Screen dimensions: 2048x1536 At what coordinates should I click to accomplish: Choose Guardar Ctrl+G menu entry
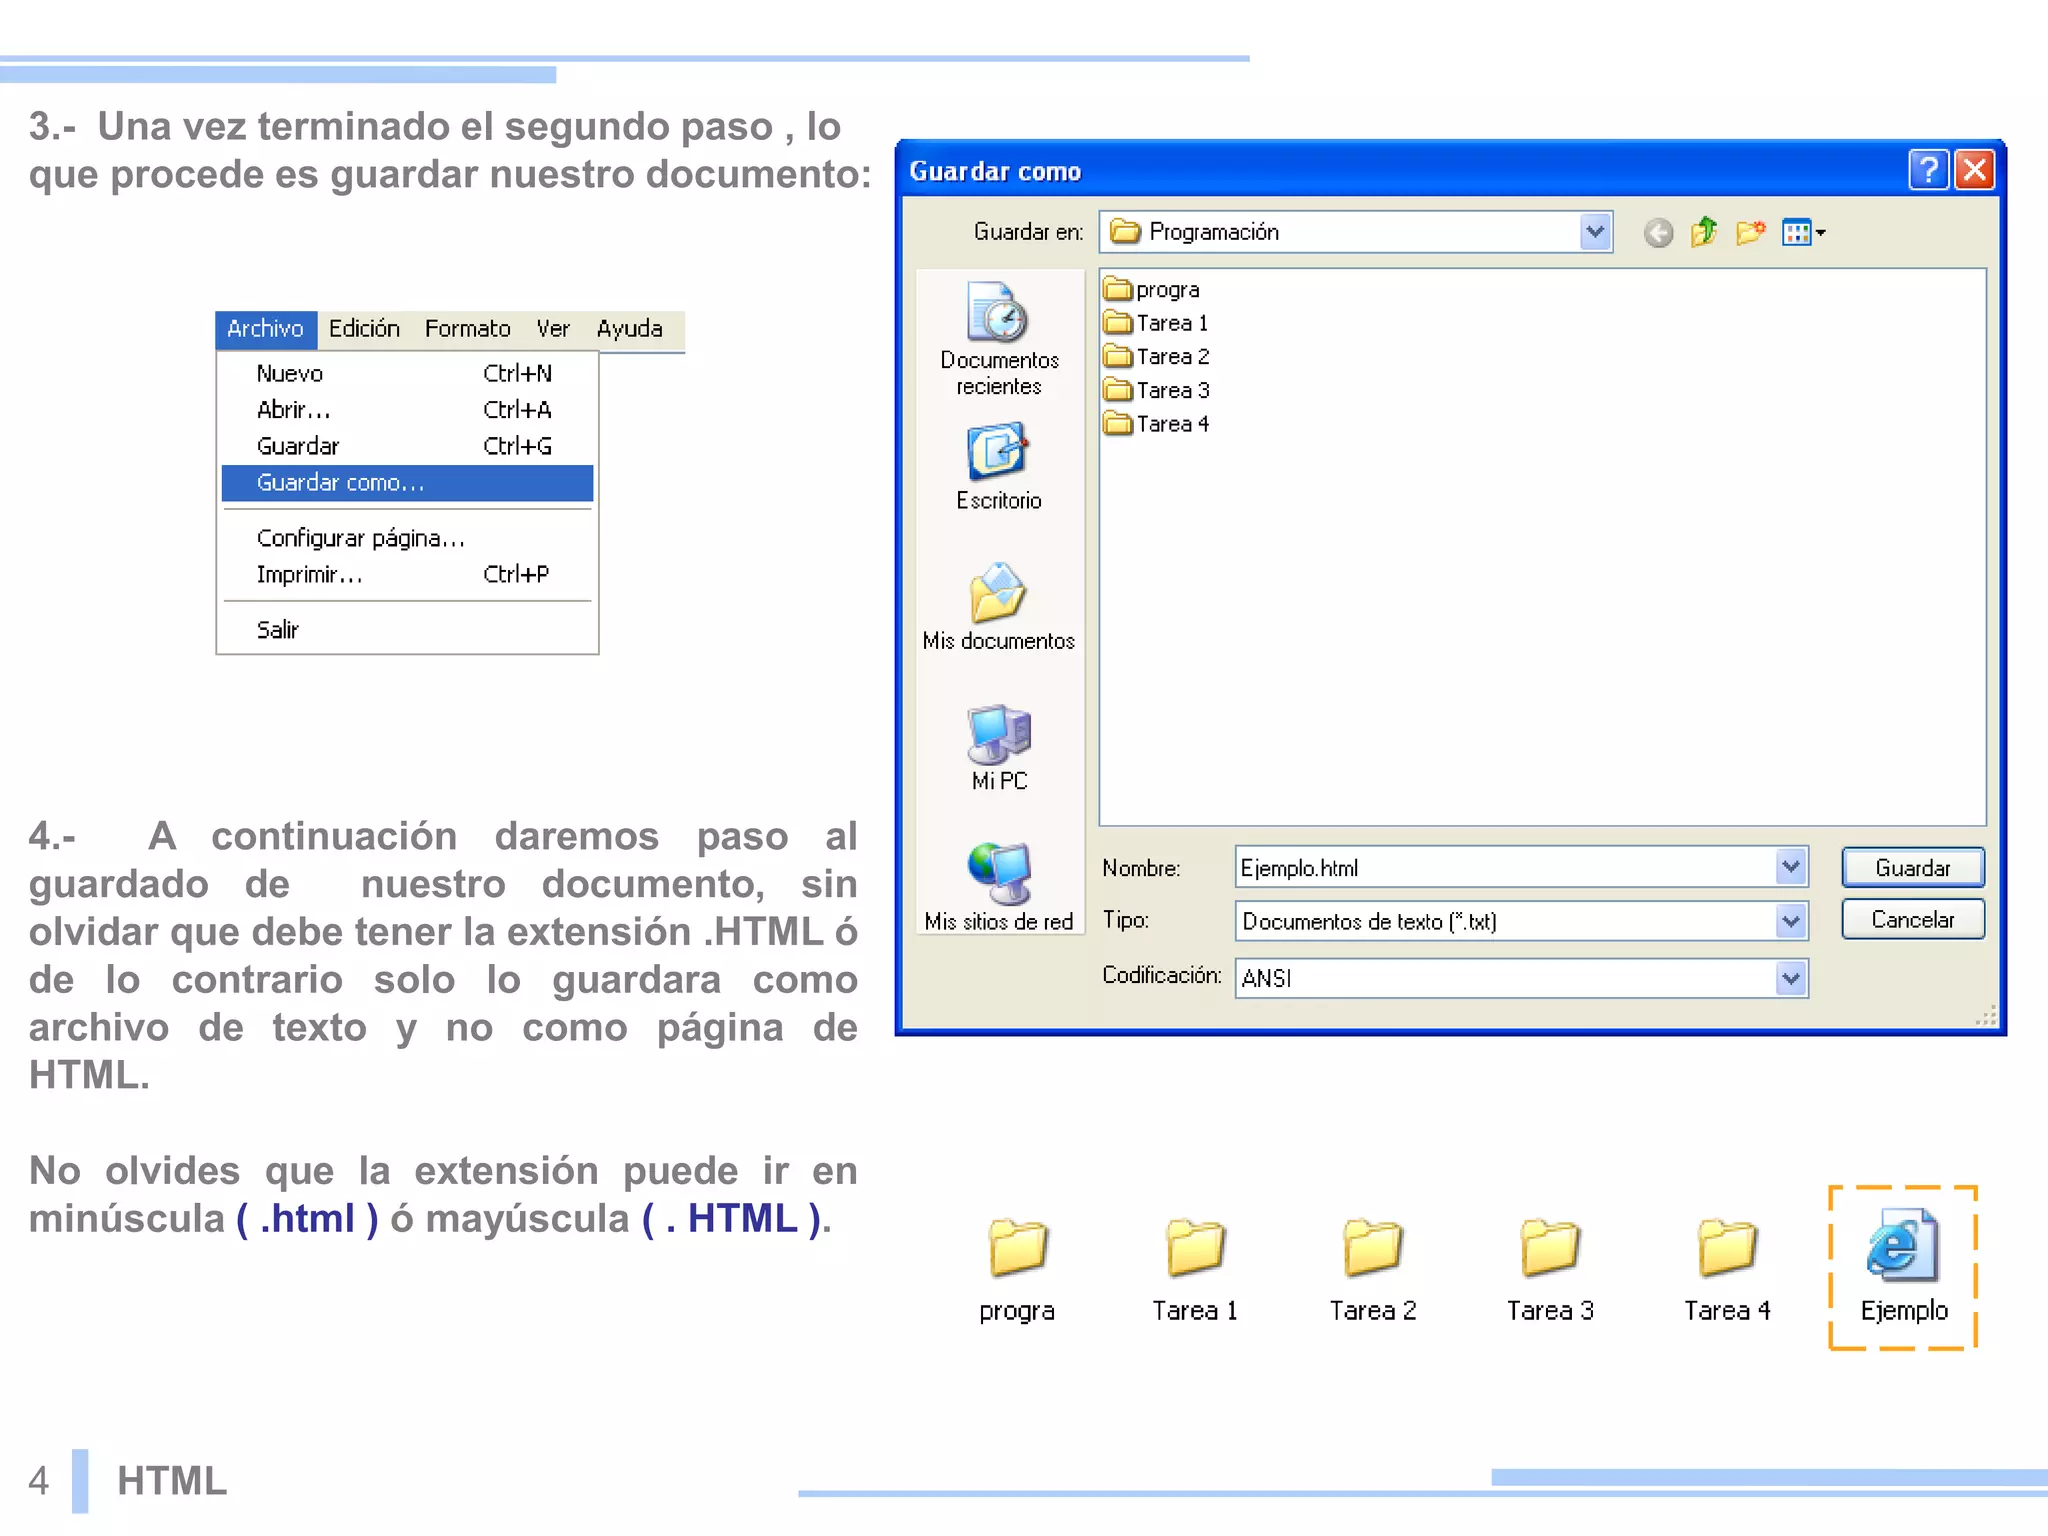coord(407,446)
